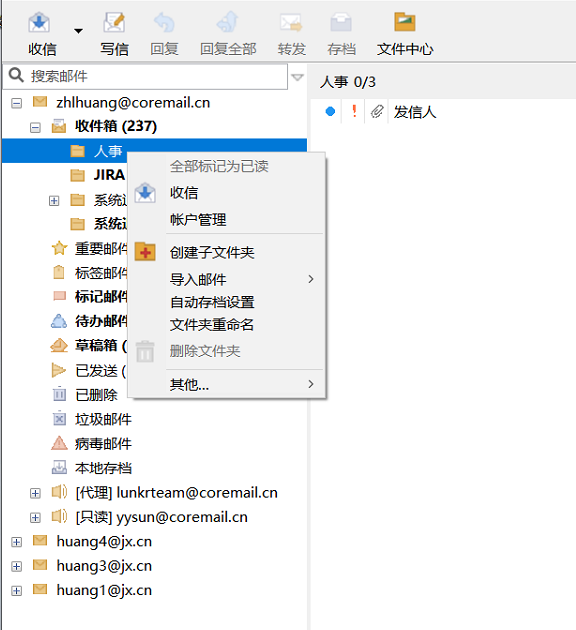Open the 文件中心 file center icon
Image resolution: width=576 pixels, height=630 pixels.
pyautogui.click(x=404, y=22)
